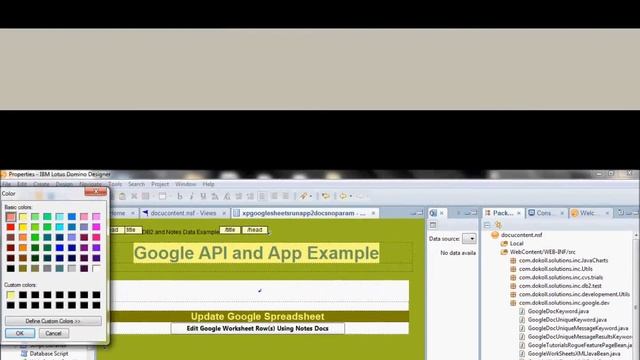640x360 pixels.
Task: Select docucontent.nsf in Package Explorer
Action: [x=522, y=235]
